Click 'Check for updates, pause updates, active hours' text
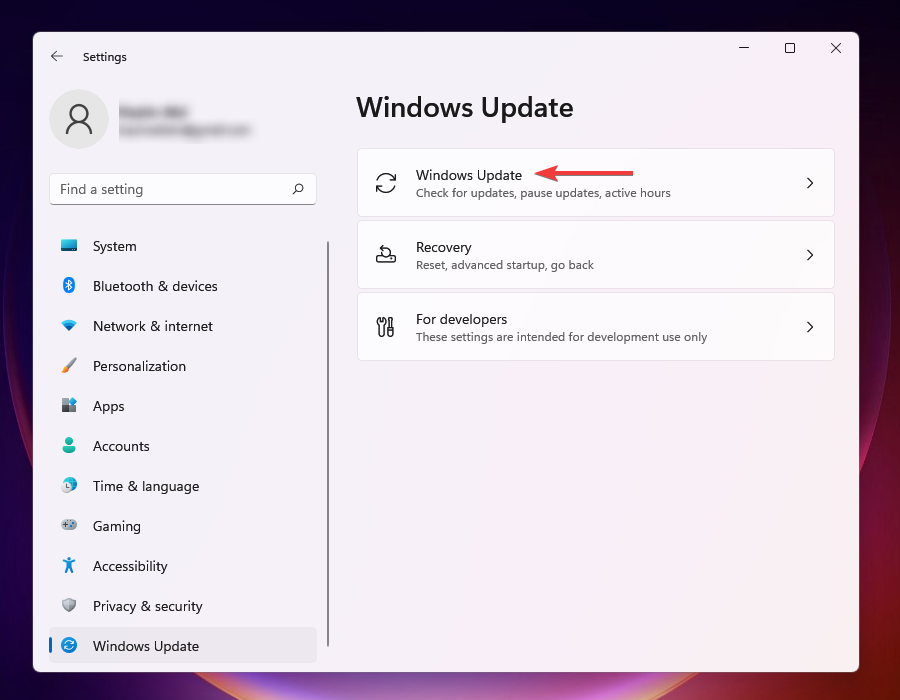Viewport: 900px width, 700px height. tap(543, 193)
